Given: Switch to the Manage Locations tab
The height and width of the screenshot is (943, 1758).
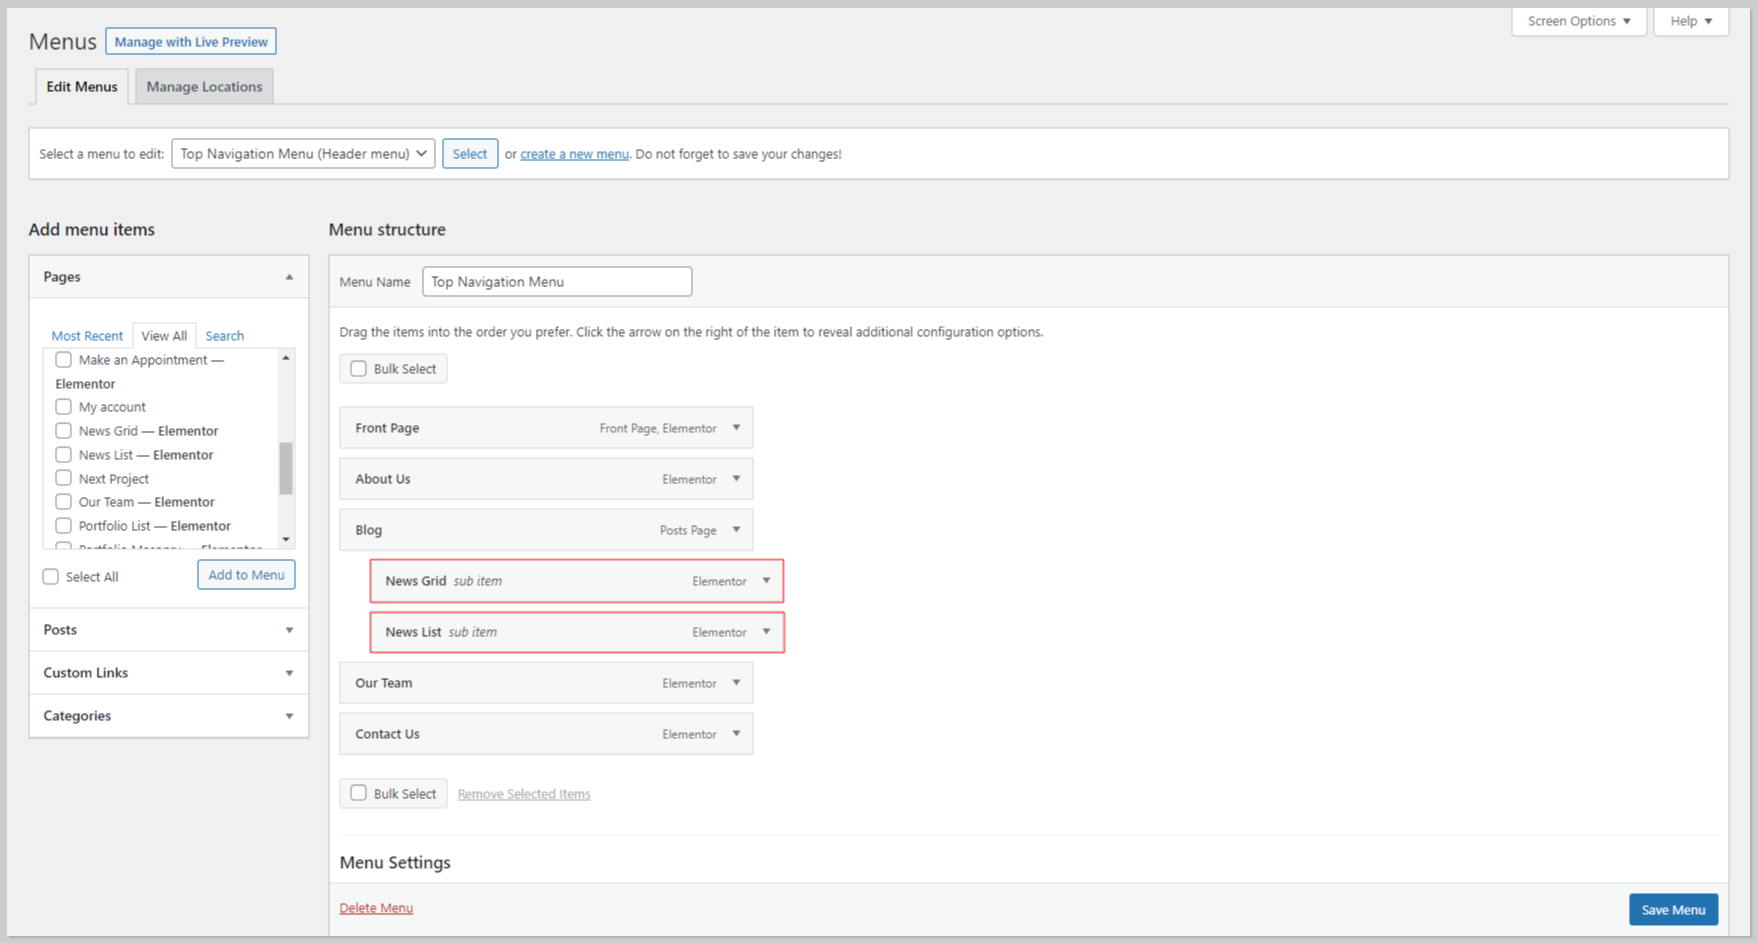Looking at the screenshot, I should click(x=204, y=87).
